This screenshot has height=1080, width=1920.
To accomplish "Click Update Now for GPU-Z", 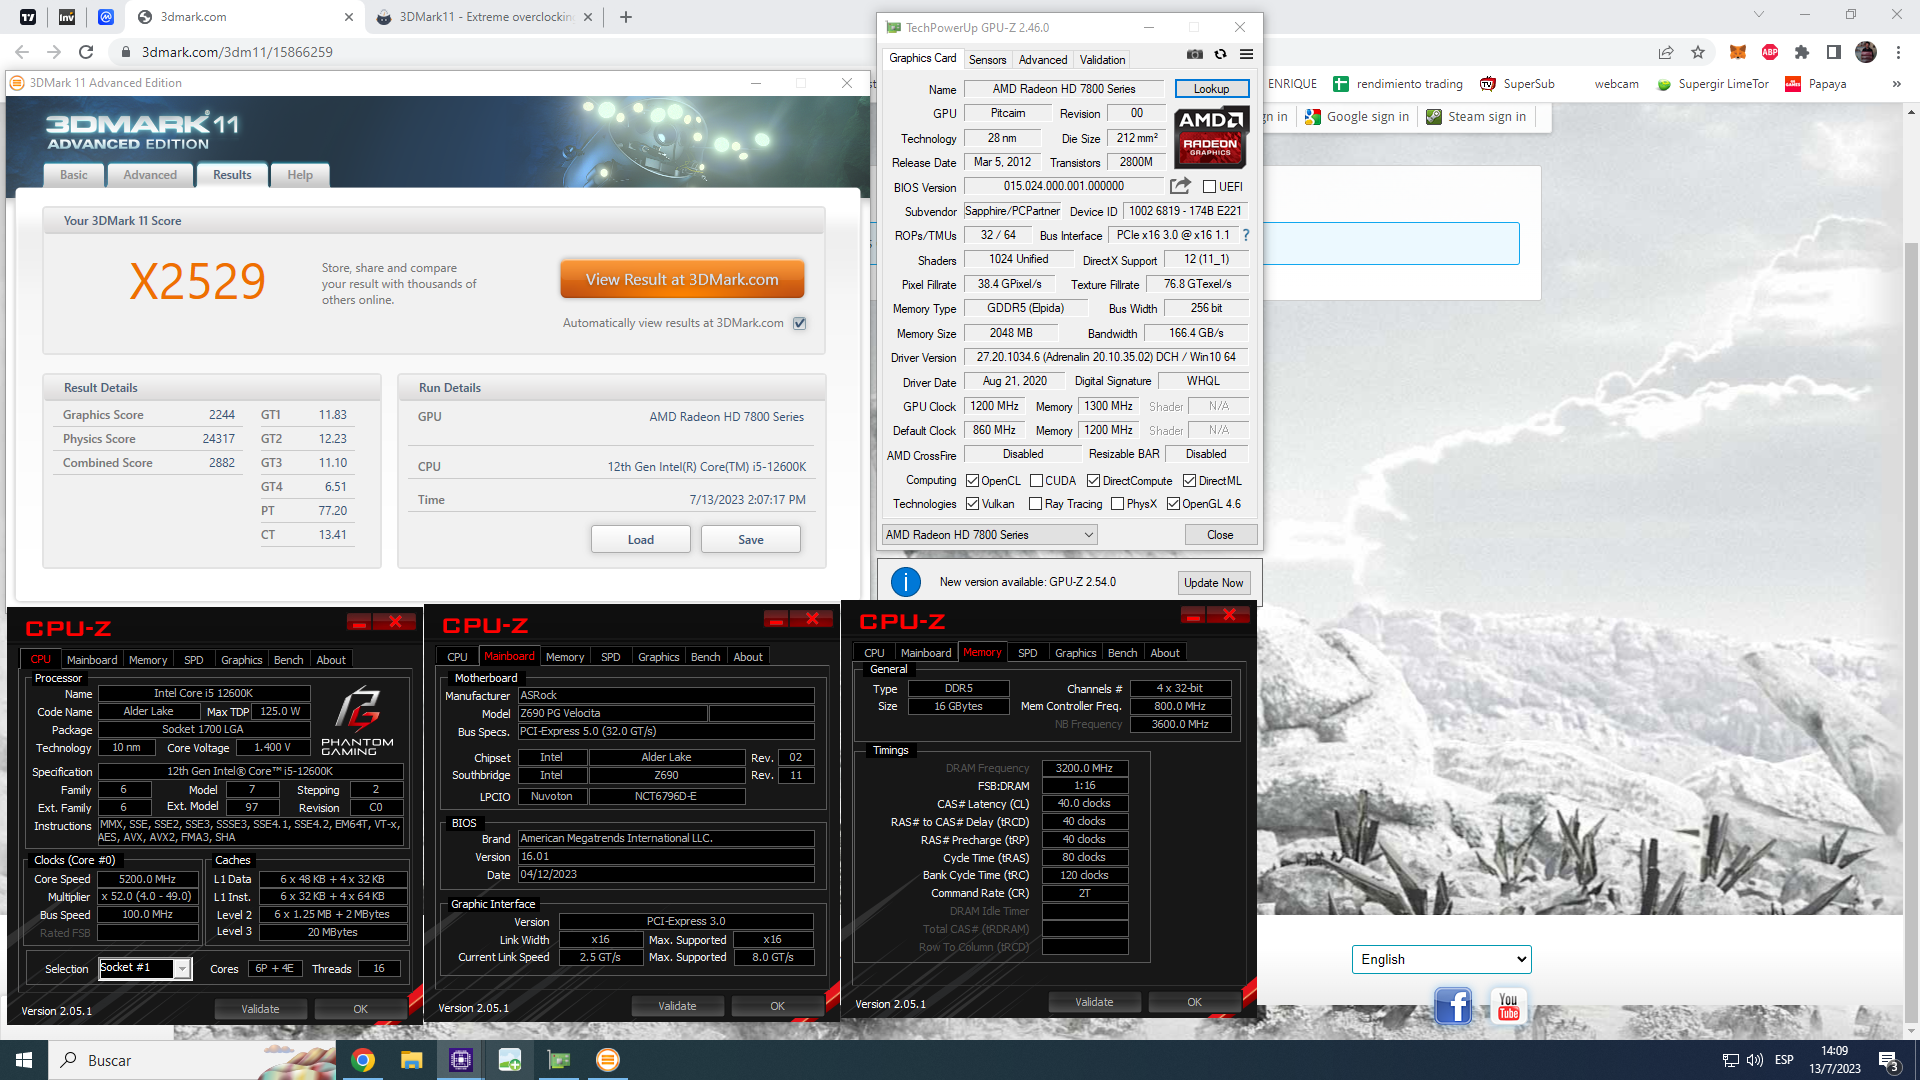I will [1214, 583].
